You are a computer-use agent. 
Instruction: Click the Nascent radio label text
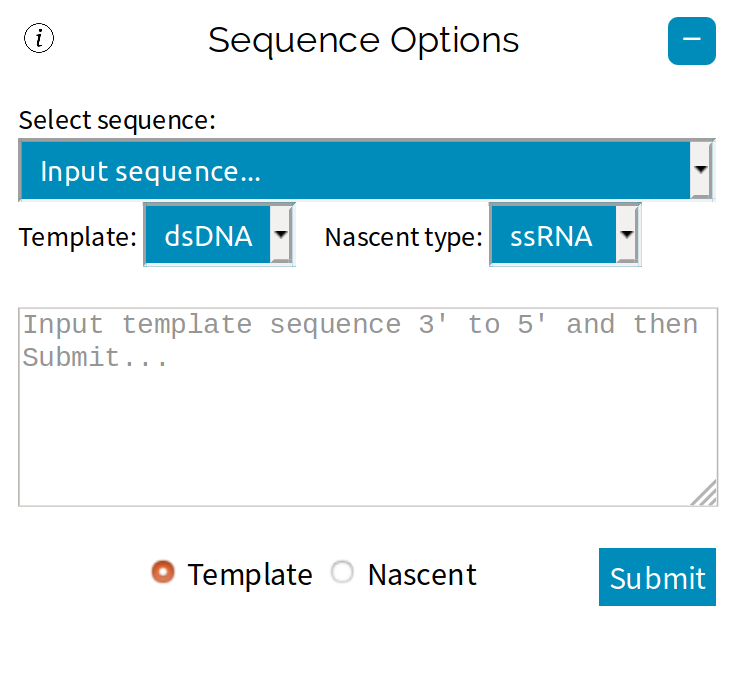pos(422,575)
